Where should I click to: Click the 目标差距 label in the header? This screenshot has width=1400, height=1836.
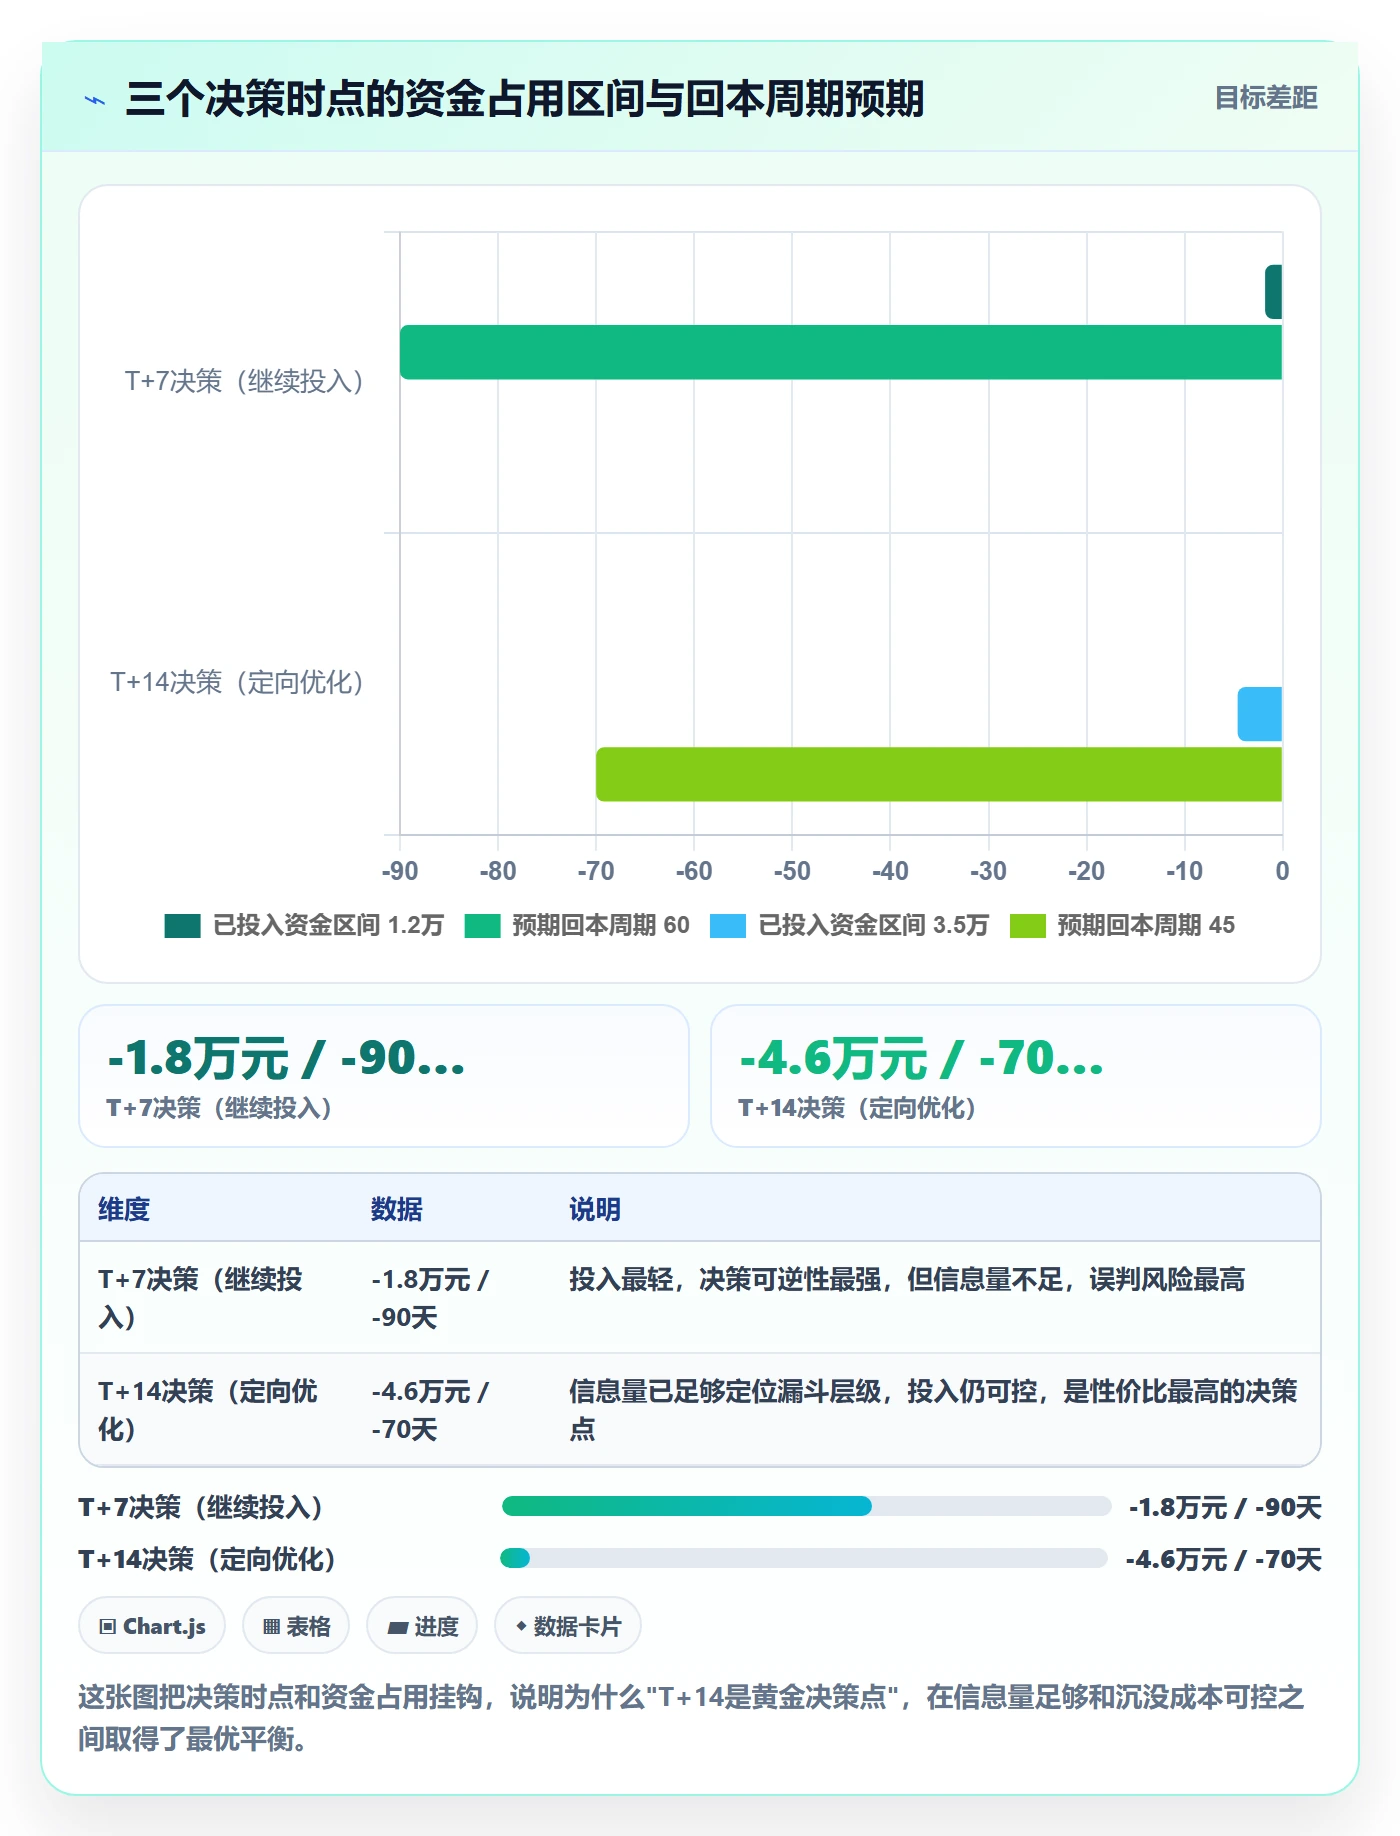point(1266,98)
